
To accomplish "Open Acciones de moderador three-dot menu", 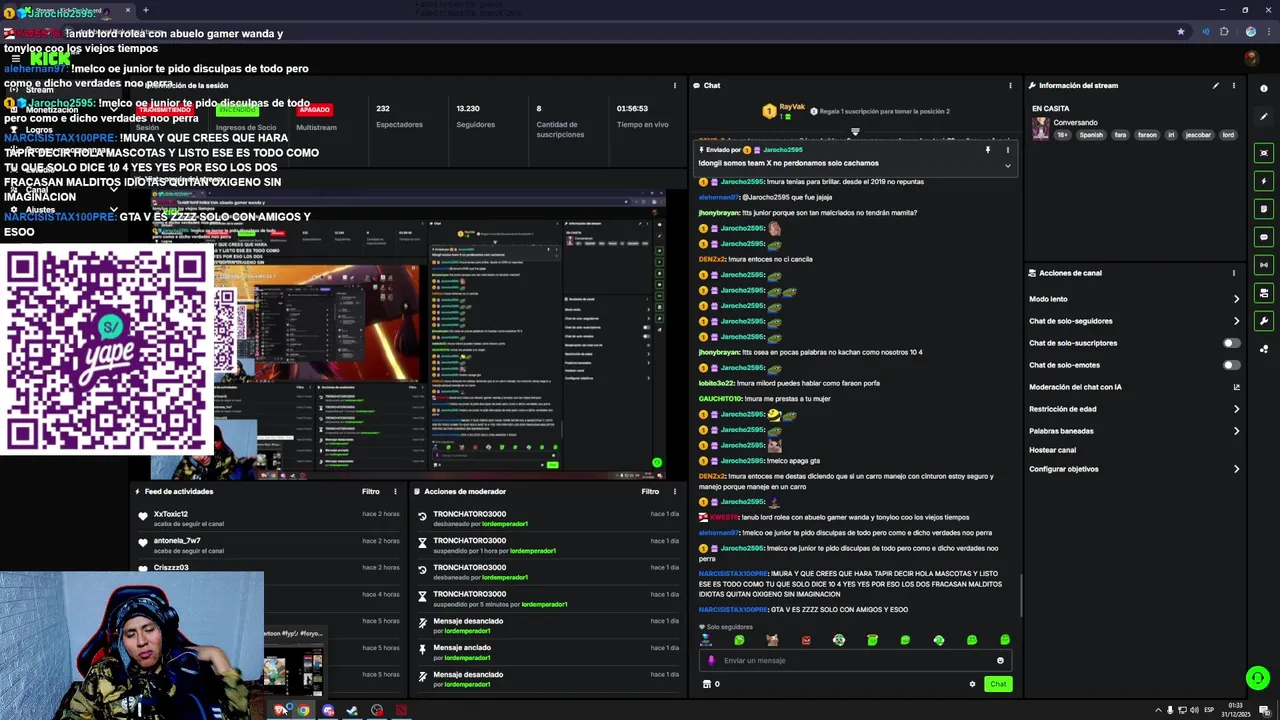I will pyautogui.click(x=675, y=492).
